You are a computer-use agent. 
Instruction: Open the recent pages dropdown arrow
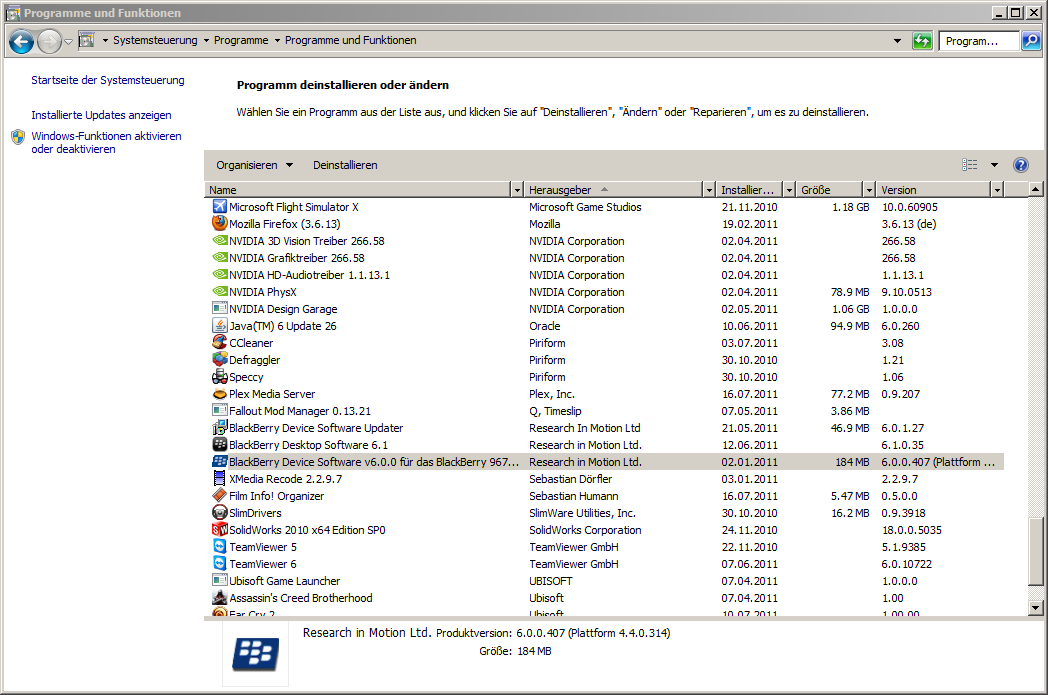[x=68, y=41]
